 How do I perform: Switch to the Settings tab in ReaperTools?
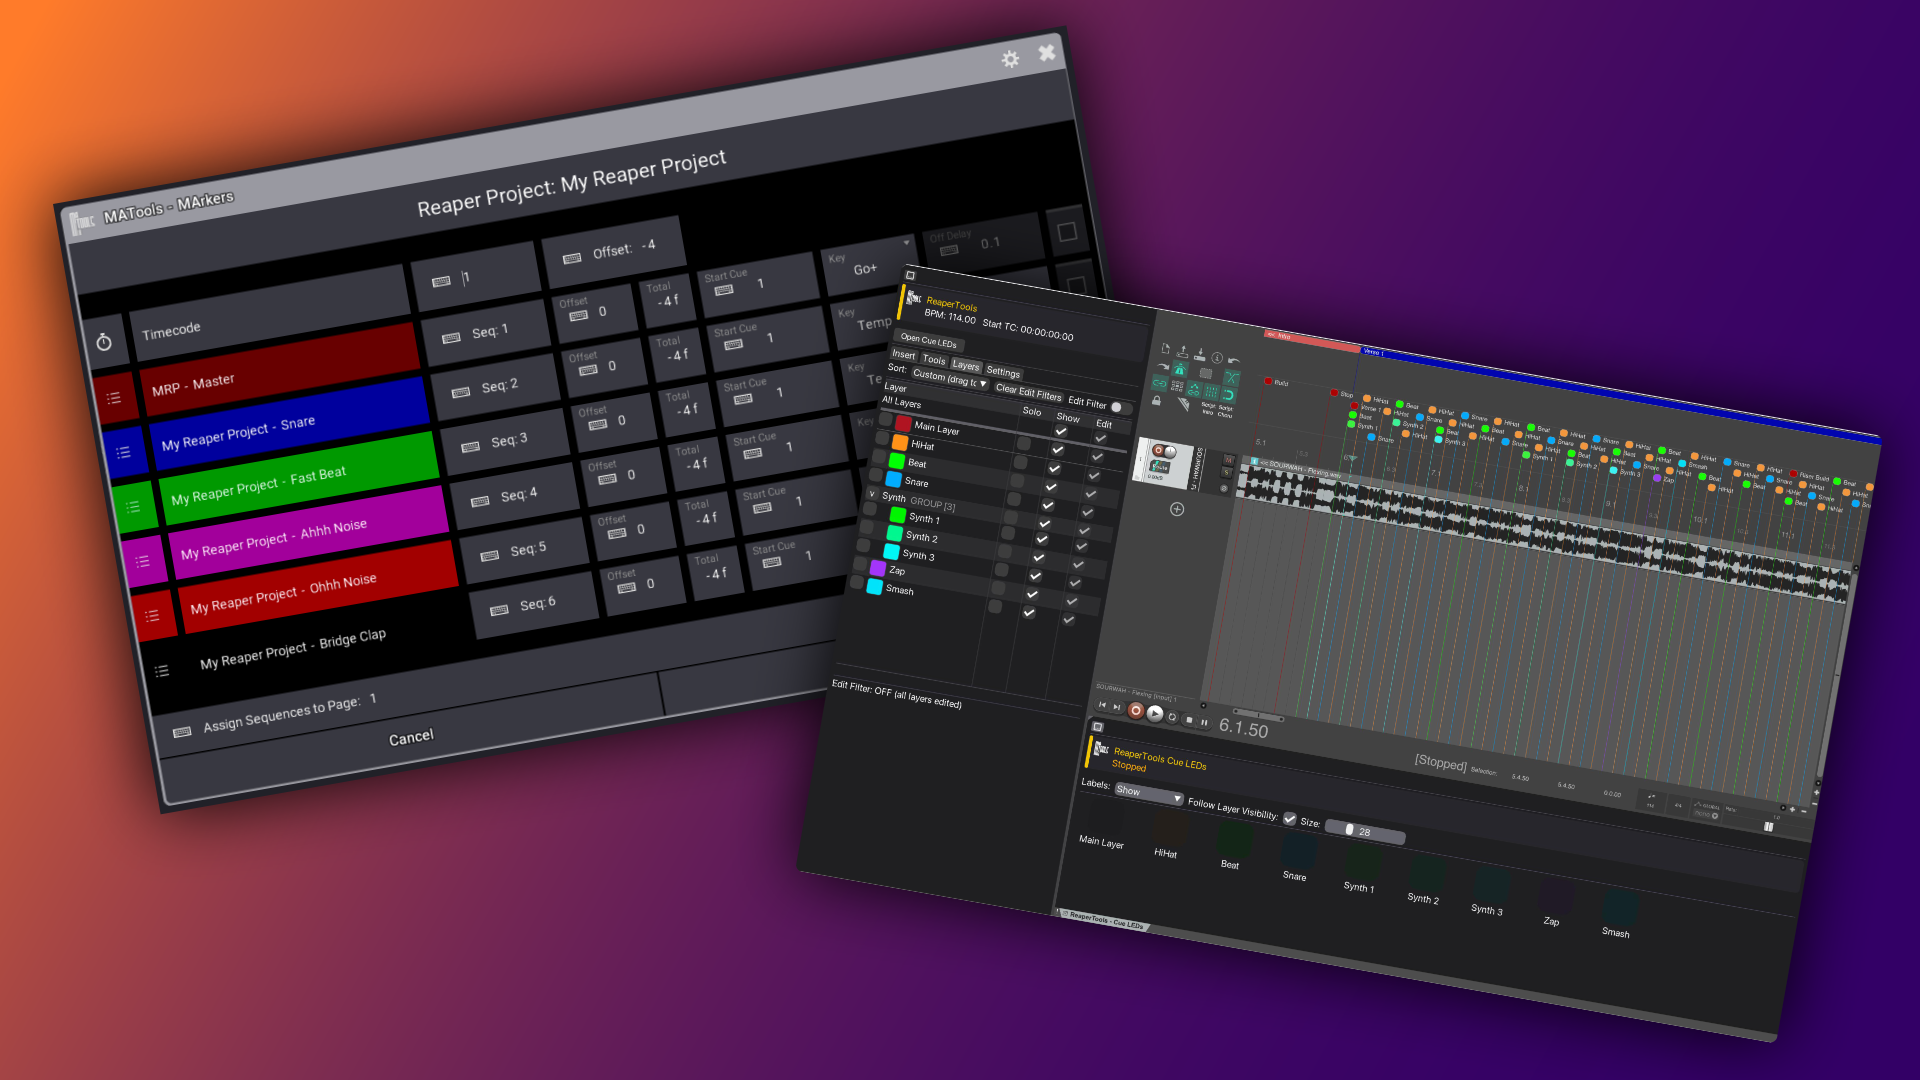[1003, 372]
